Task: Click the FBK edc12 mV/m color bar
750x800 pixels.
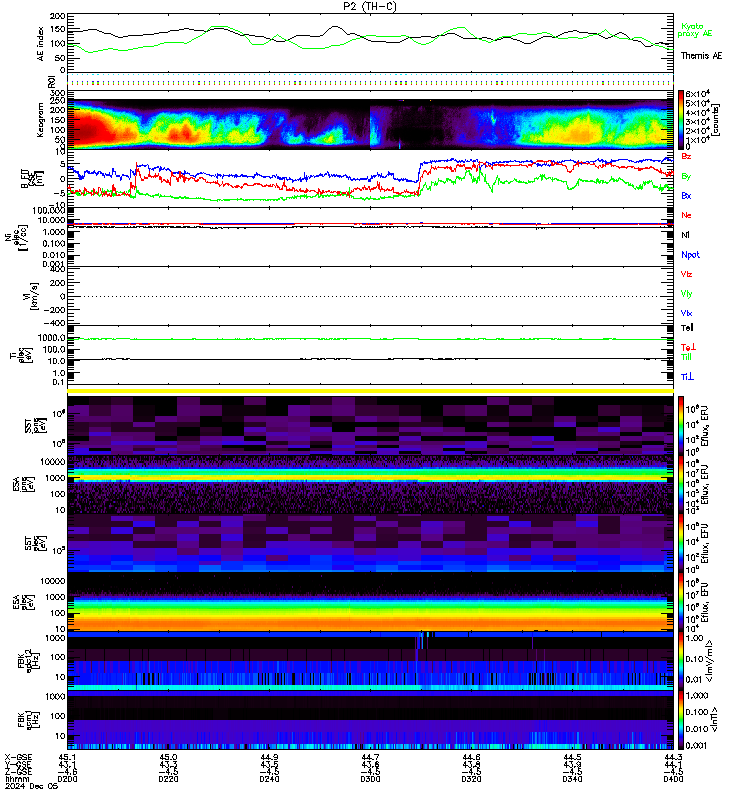Action: point(681,661)
